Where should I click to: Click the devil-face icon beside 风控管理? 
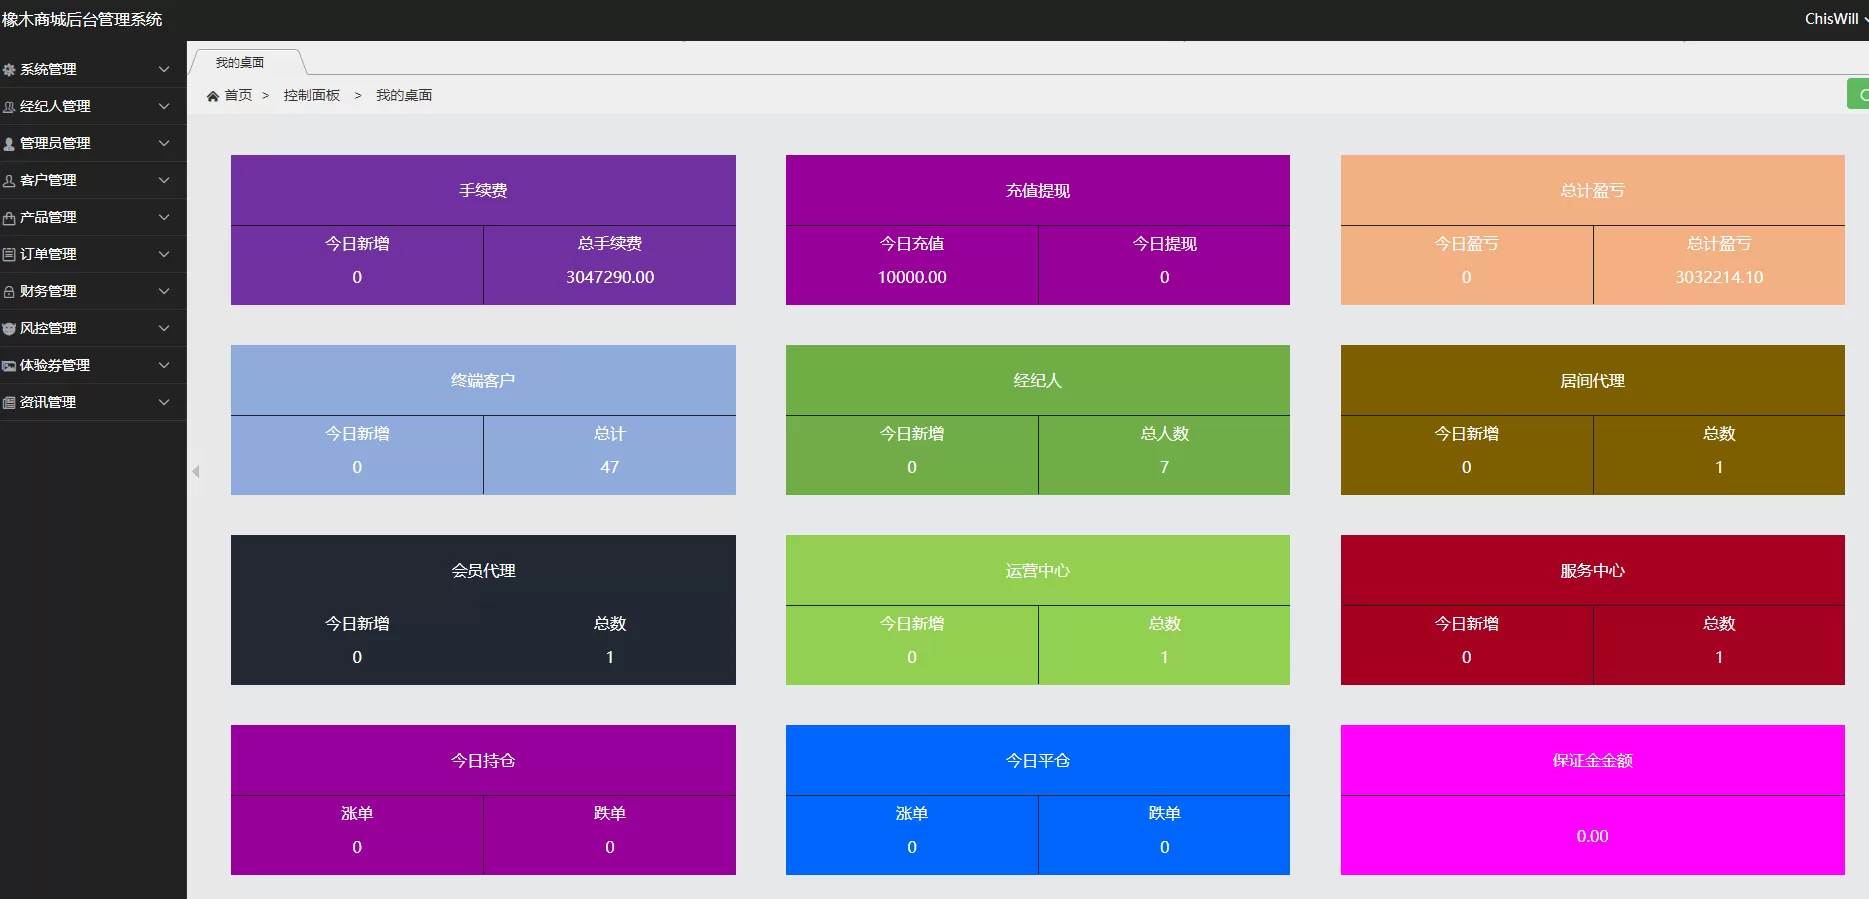(9, 329)
